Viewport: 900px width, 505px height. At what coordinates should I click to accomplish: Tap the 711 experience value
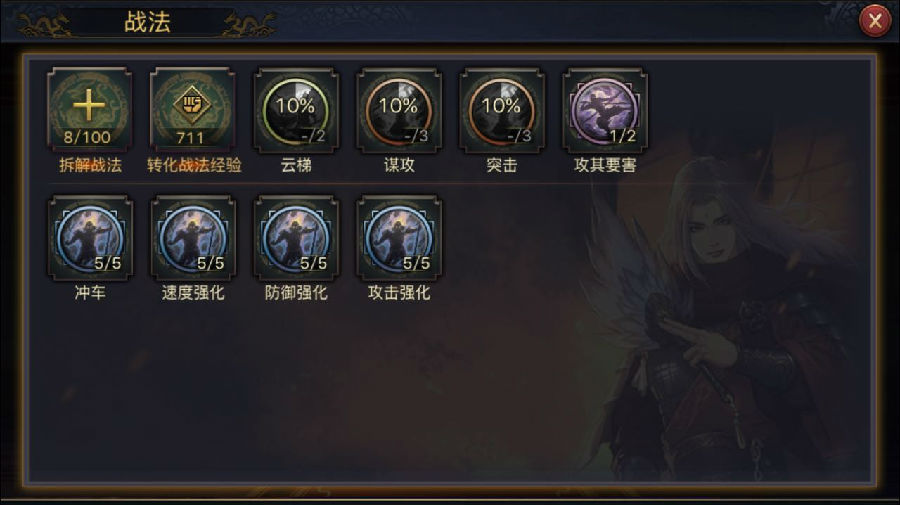pyautogui.click(x=190, y=138)
